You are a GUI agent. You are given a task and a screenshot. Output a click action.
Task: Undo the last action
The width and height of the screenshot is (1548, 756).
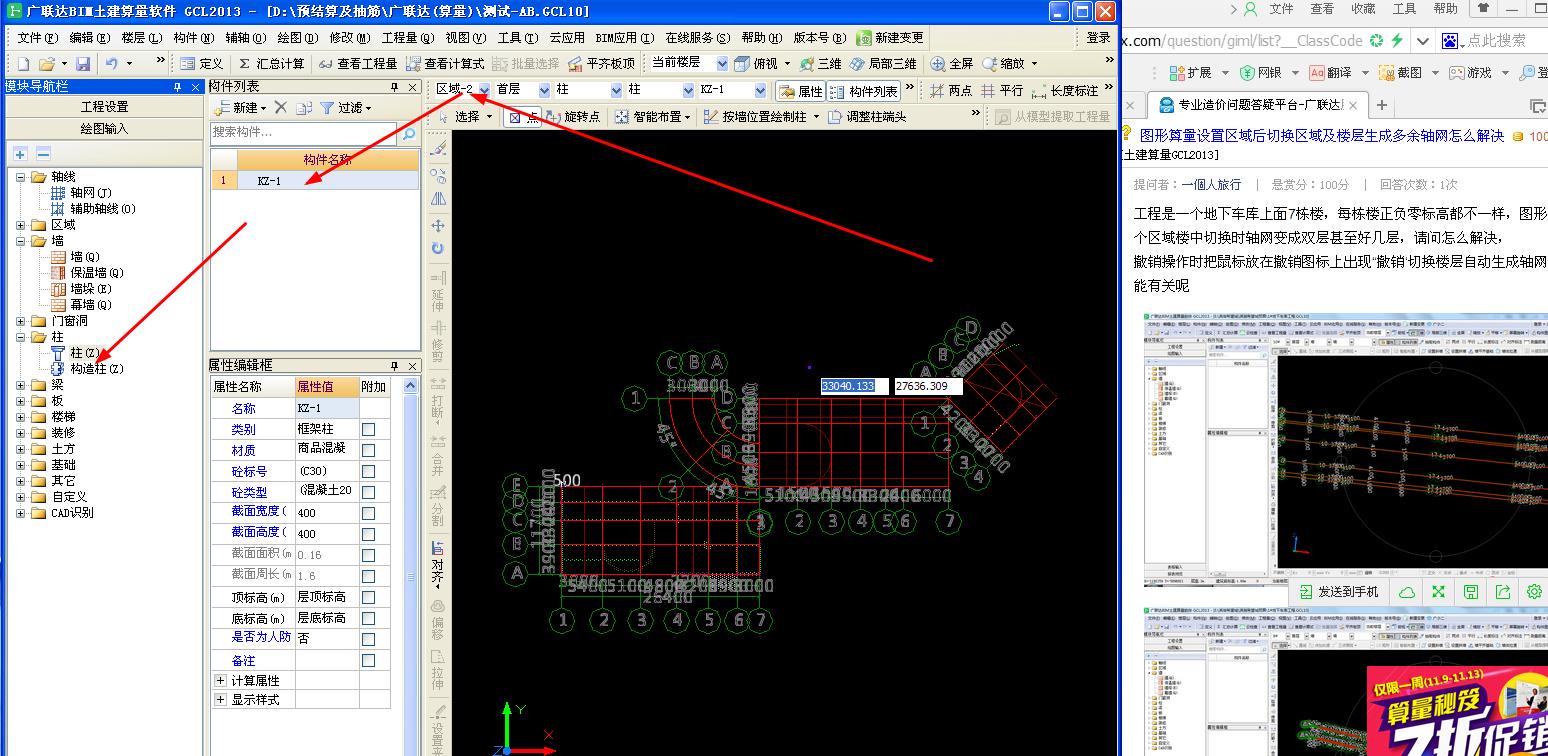click(112, 63)
